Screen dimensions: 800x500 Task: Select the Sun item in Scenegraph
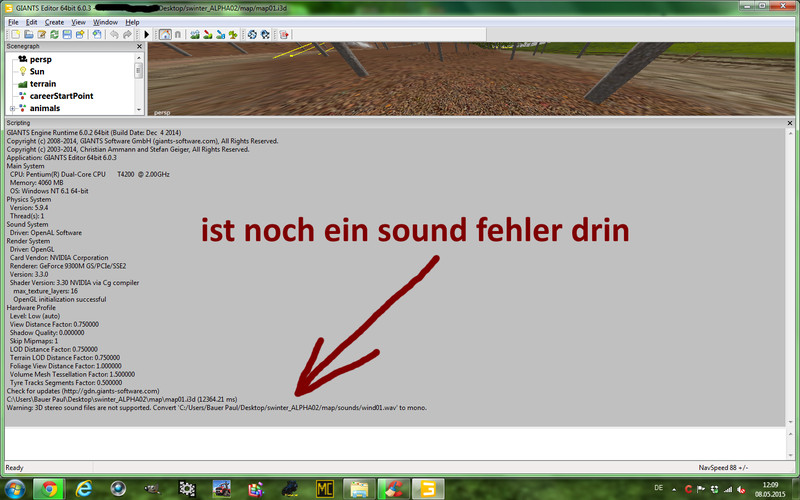pyautogui.click(x=38, y=72)
